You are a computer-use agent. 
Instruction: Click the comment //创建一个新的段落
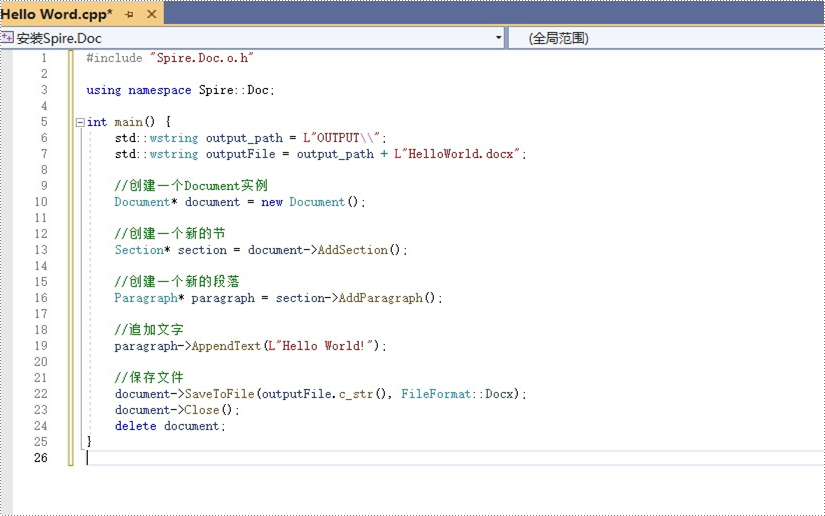[x=177, y=281]
